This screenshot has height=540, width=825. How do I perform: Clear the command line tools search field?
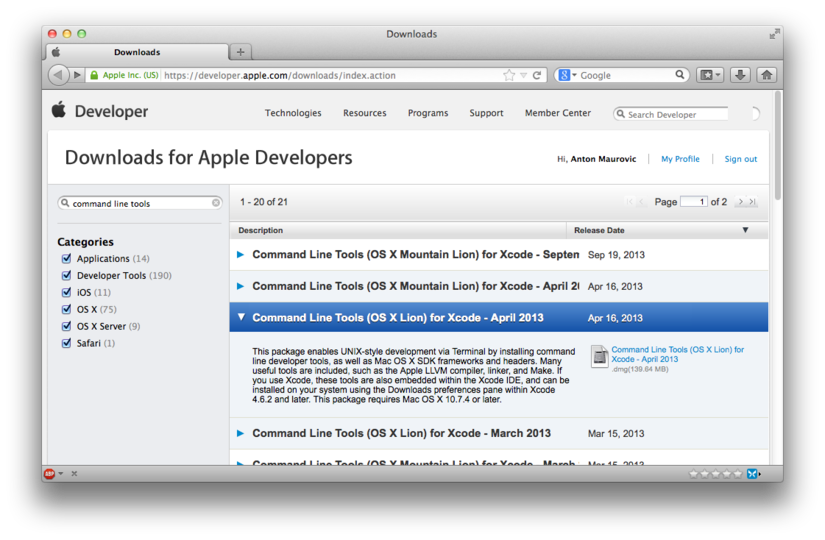(216, 203)
